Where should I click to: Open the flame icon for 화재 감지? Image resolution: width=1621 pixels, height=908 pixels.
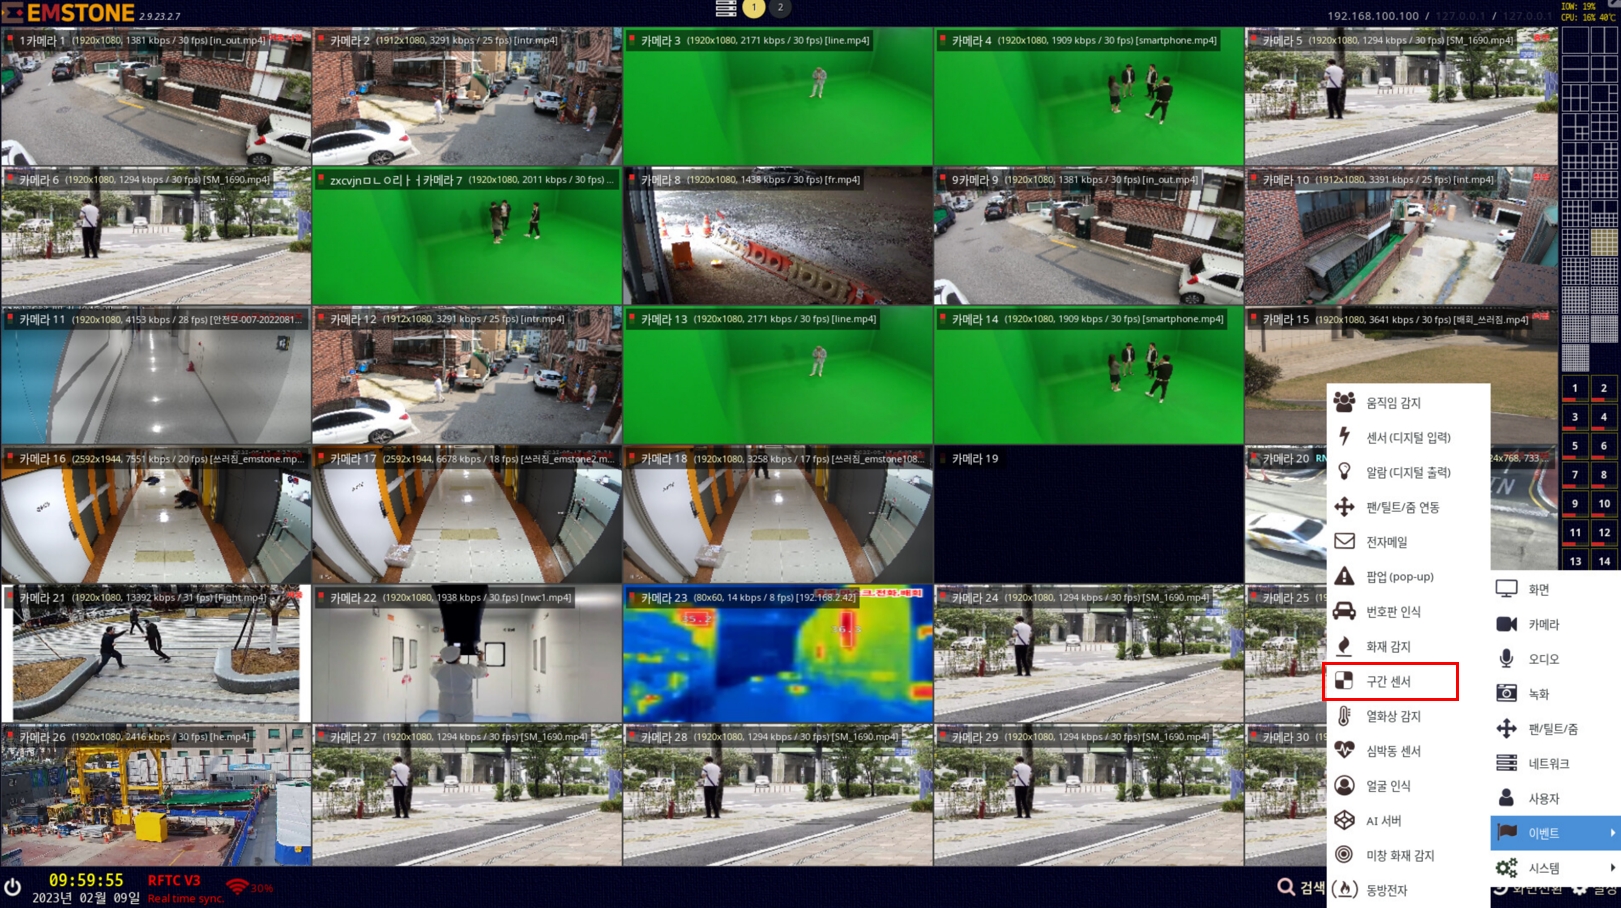(x=1344, y=646)
